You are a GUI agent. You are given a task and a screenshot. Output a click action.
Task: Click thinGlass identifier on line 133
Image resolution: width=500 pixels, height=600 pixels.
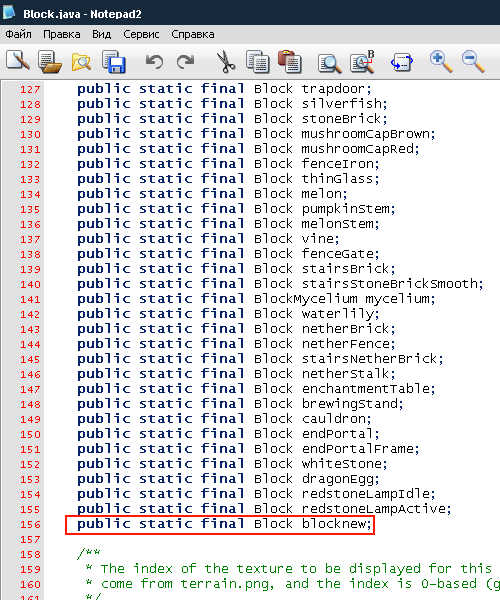pos(338,179)
